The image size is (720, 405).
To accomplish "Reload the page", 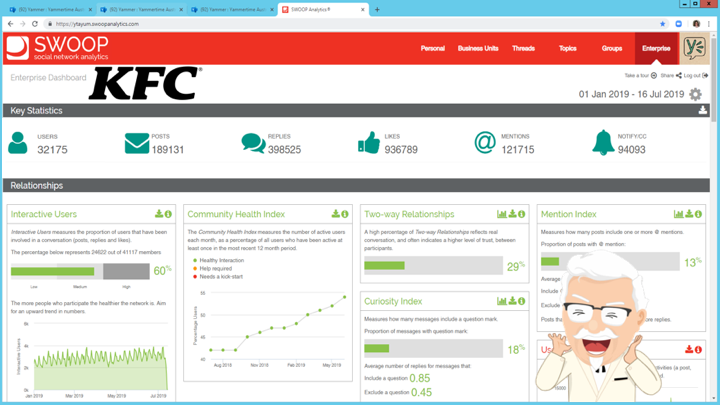I will click(x=35, y=24).
